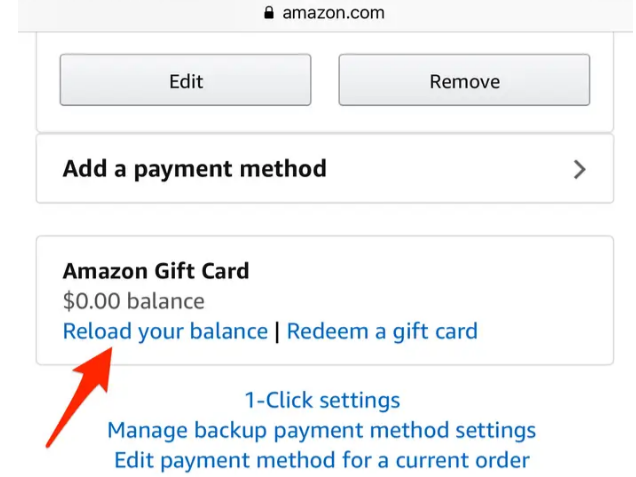The height and width of the screenshot is (477, 636).
Task: Go to 1-Click settings
Action: pyautogui.click(x=322, y=400)
